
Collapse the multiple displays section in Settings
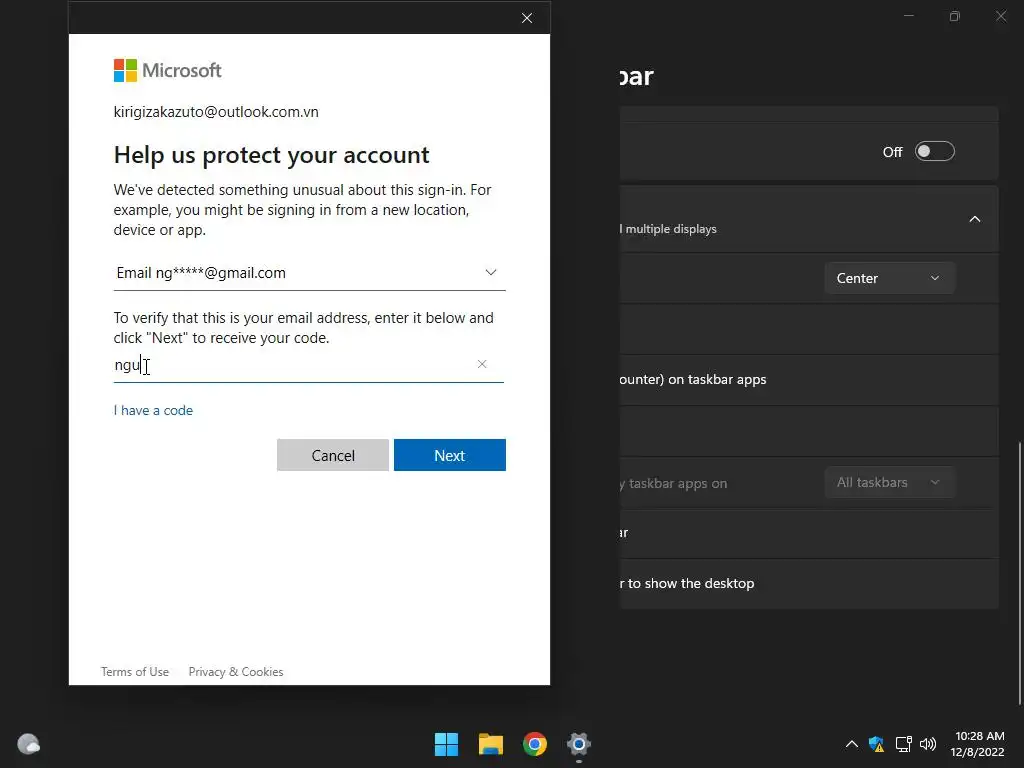click(x=974, y=219)
